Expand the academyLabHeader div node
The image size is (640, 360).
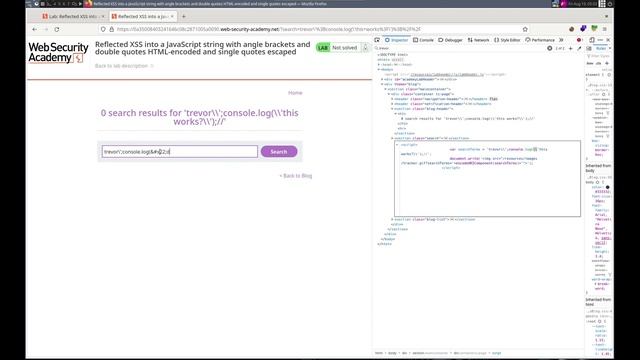[x=382, y=79]
